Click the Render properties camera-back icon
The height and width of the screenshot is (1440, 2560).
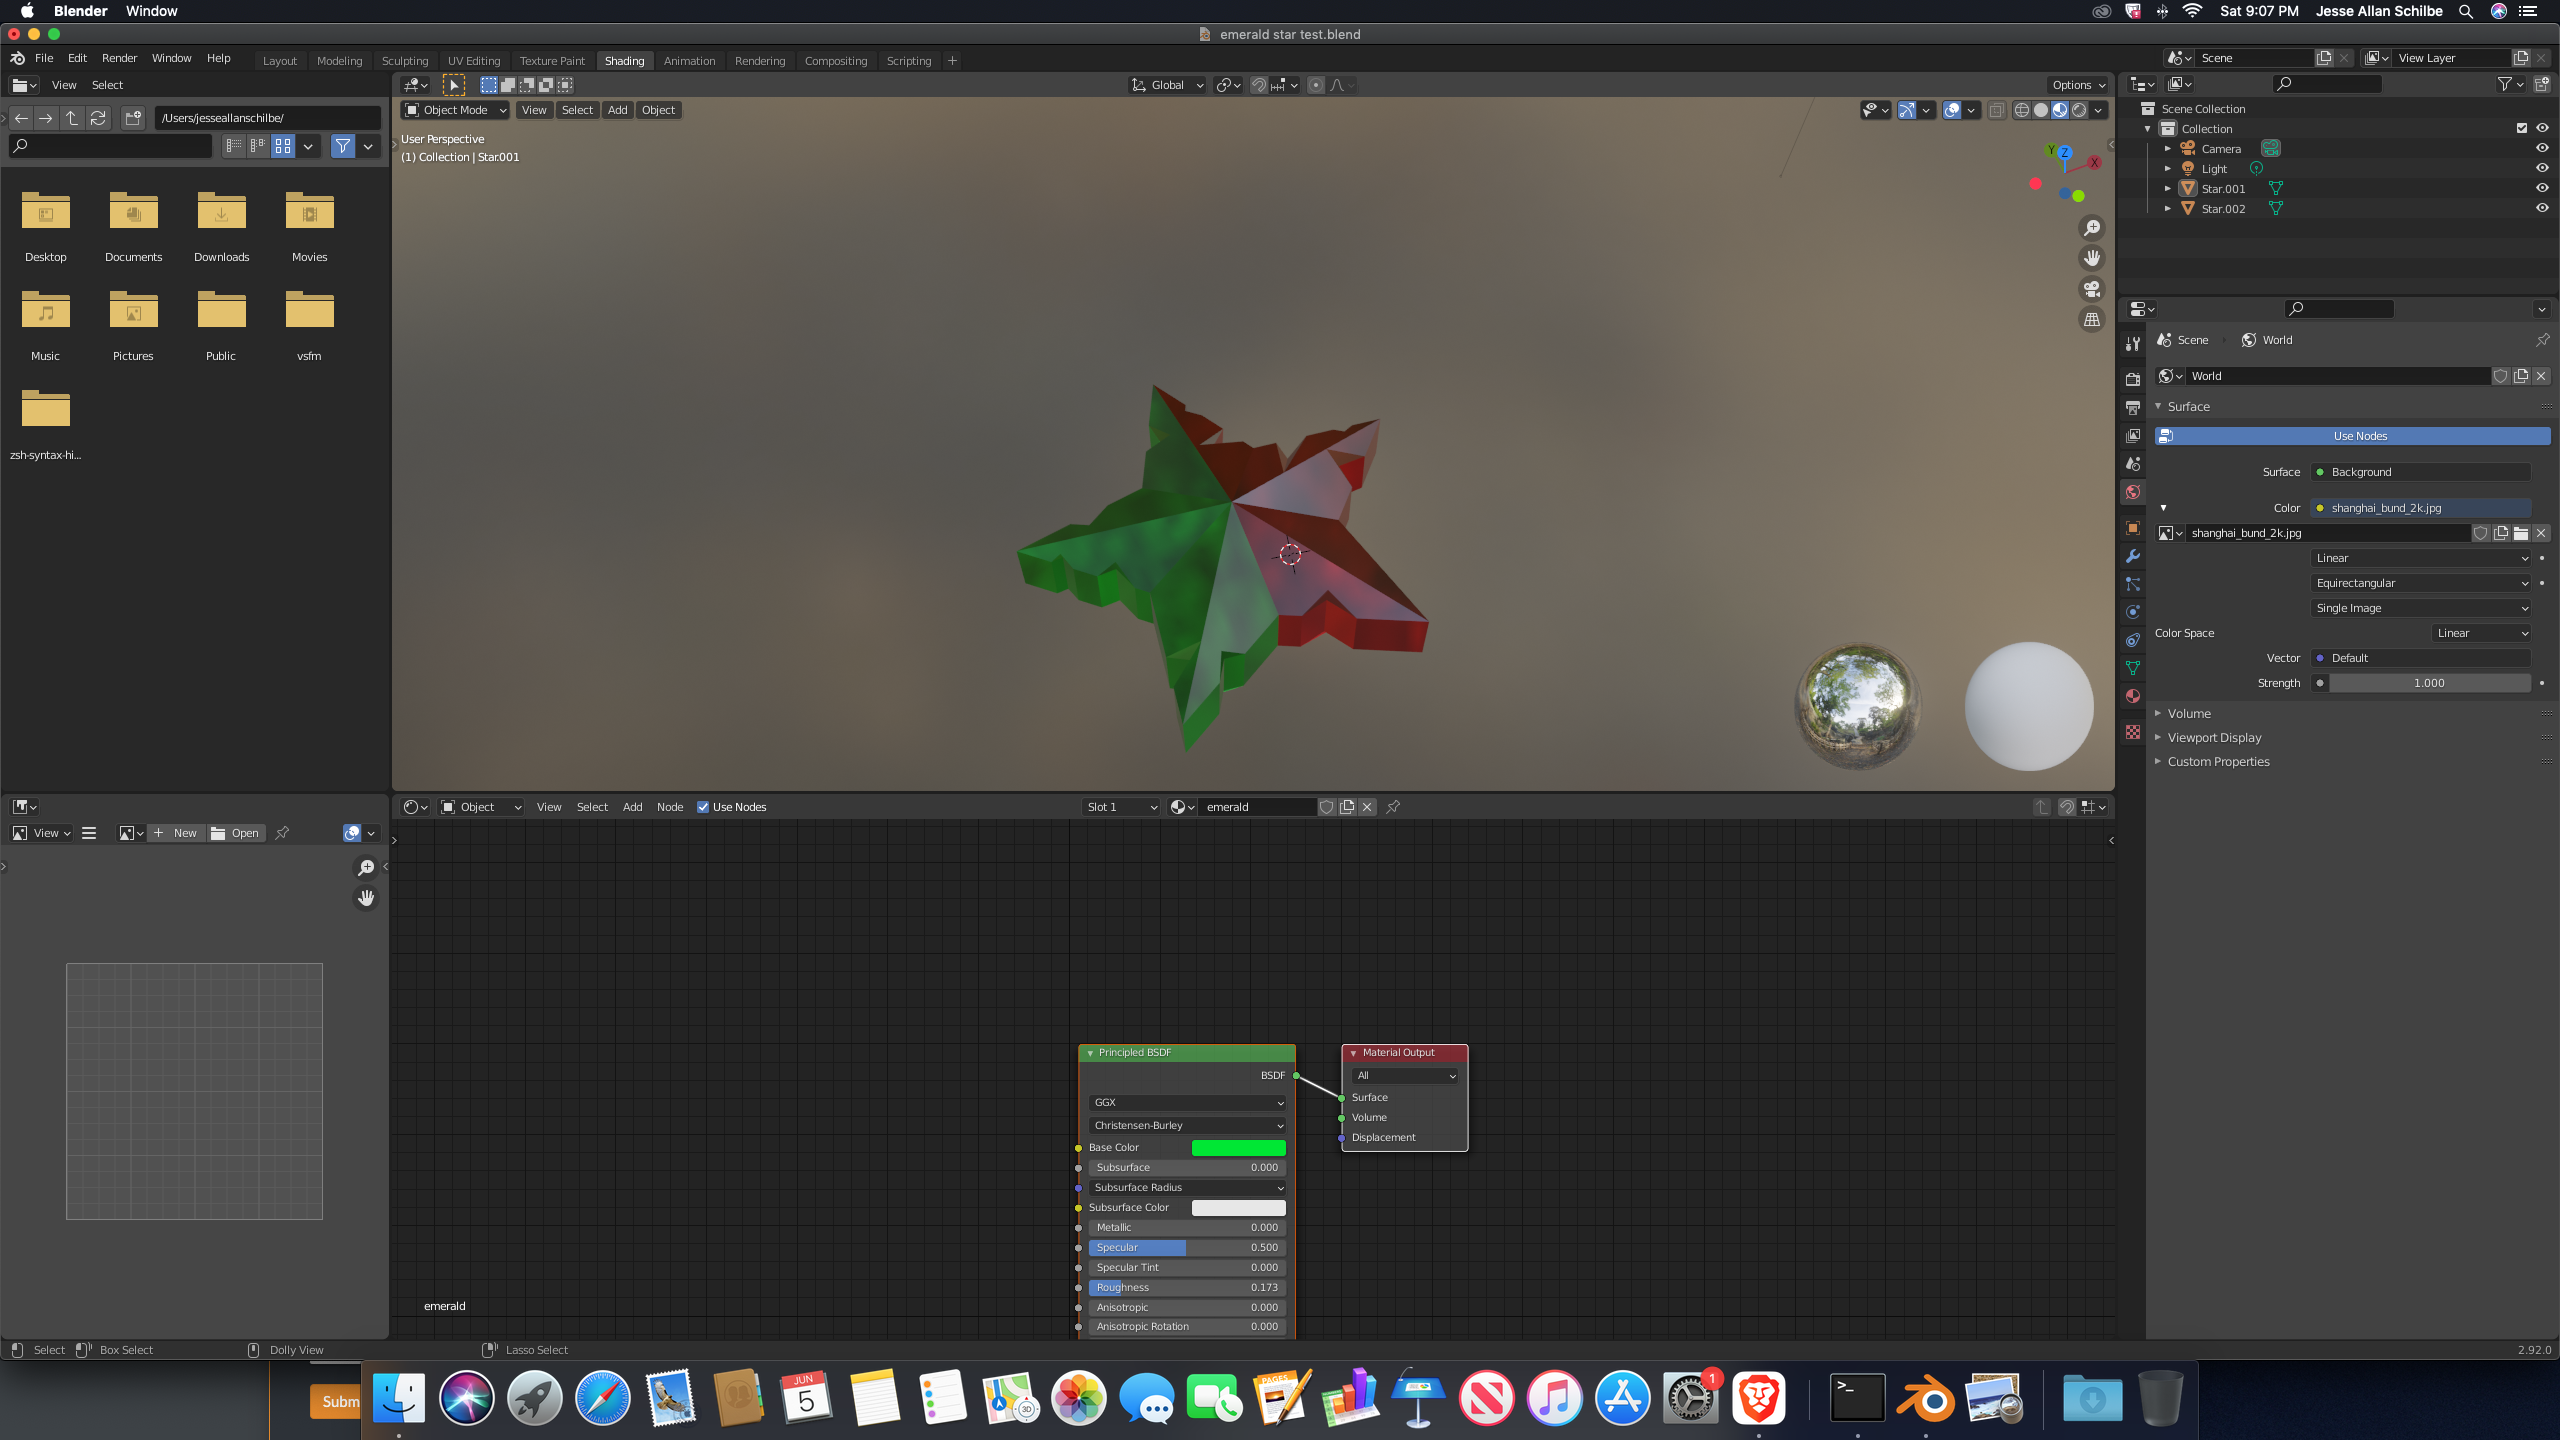[2133, 379]
